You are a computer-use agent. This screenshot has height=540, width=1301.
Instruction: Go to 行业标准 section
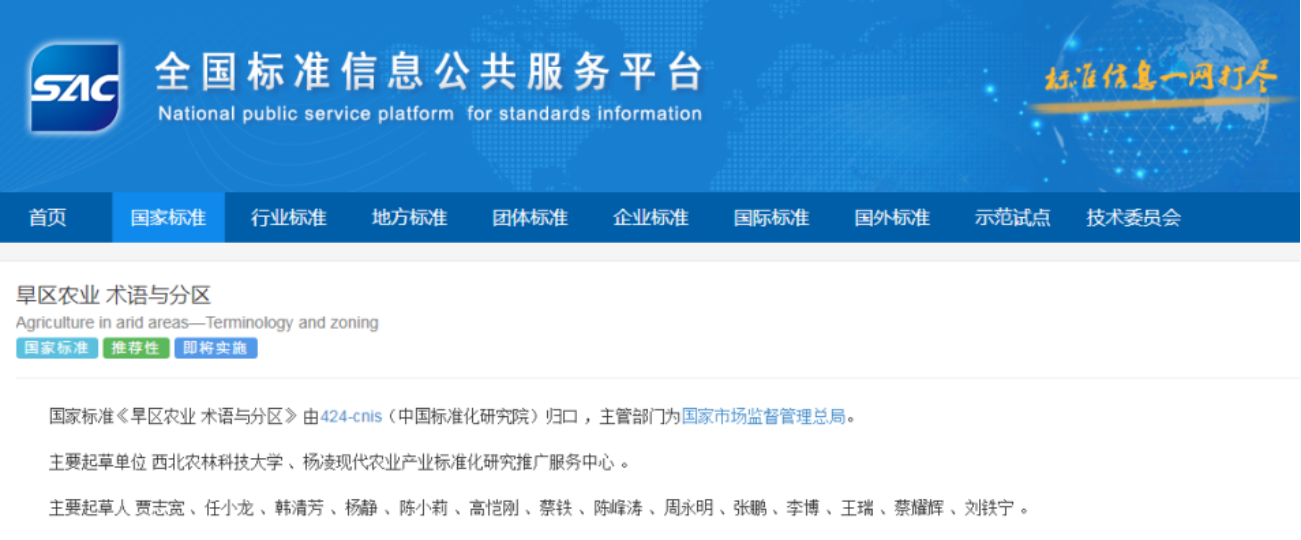click(x=288, y=218)
